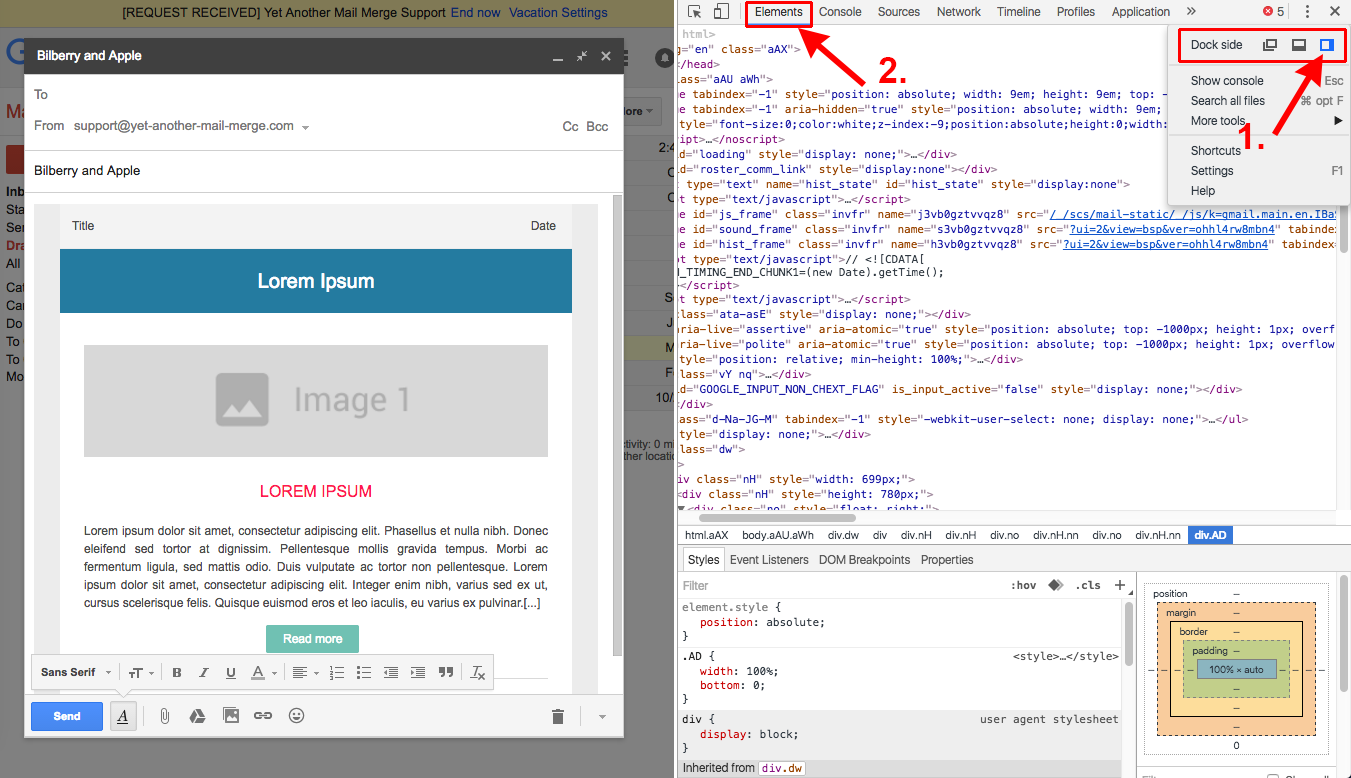Viewport: 1351px width, 778px height.
Task: Open the Event Listeners tab
Action: tap(767, 559)
